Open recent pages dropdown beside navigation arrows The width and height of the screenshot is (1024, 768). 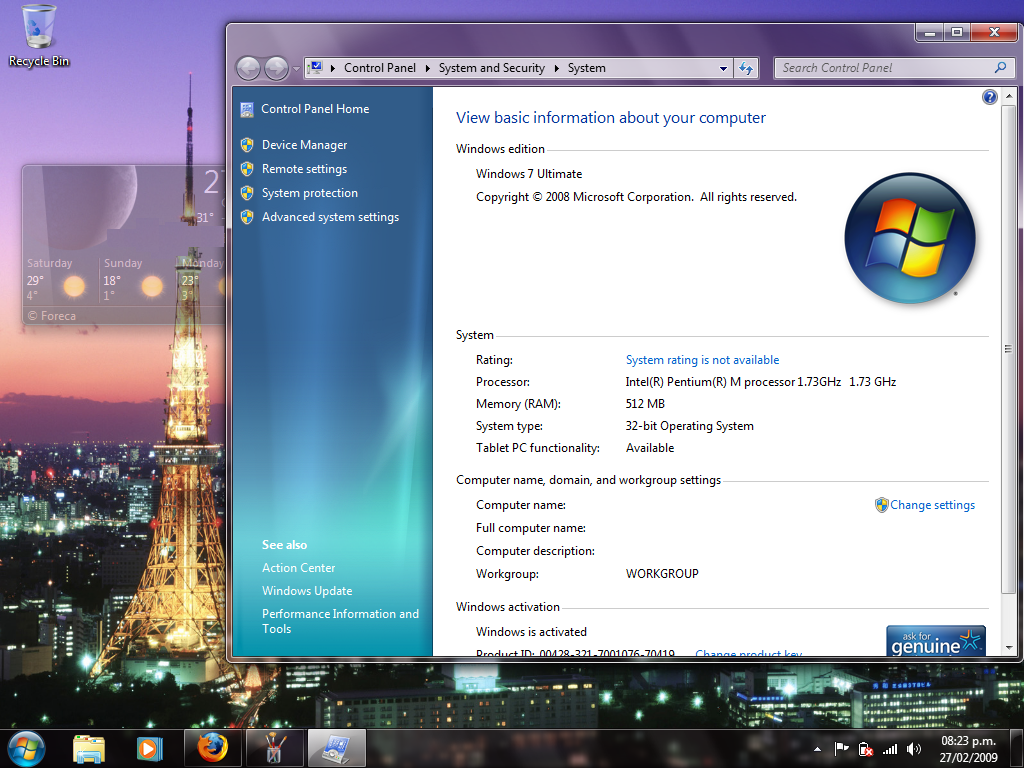click(296, 69)
